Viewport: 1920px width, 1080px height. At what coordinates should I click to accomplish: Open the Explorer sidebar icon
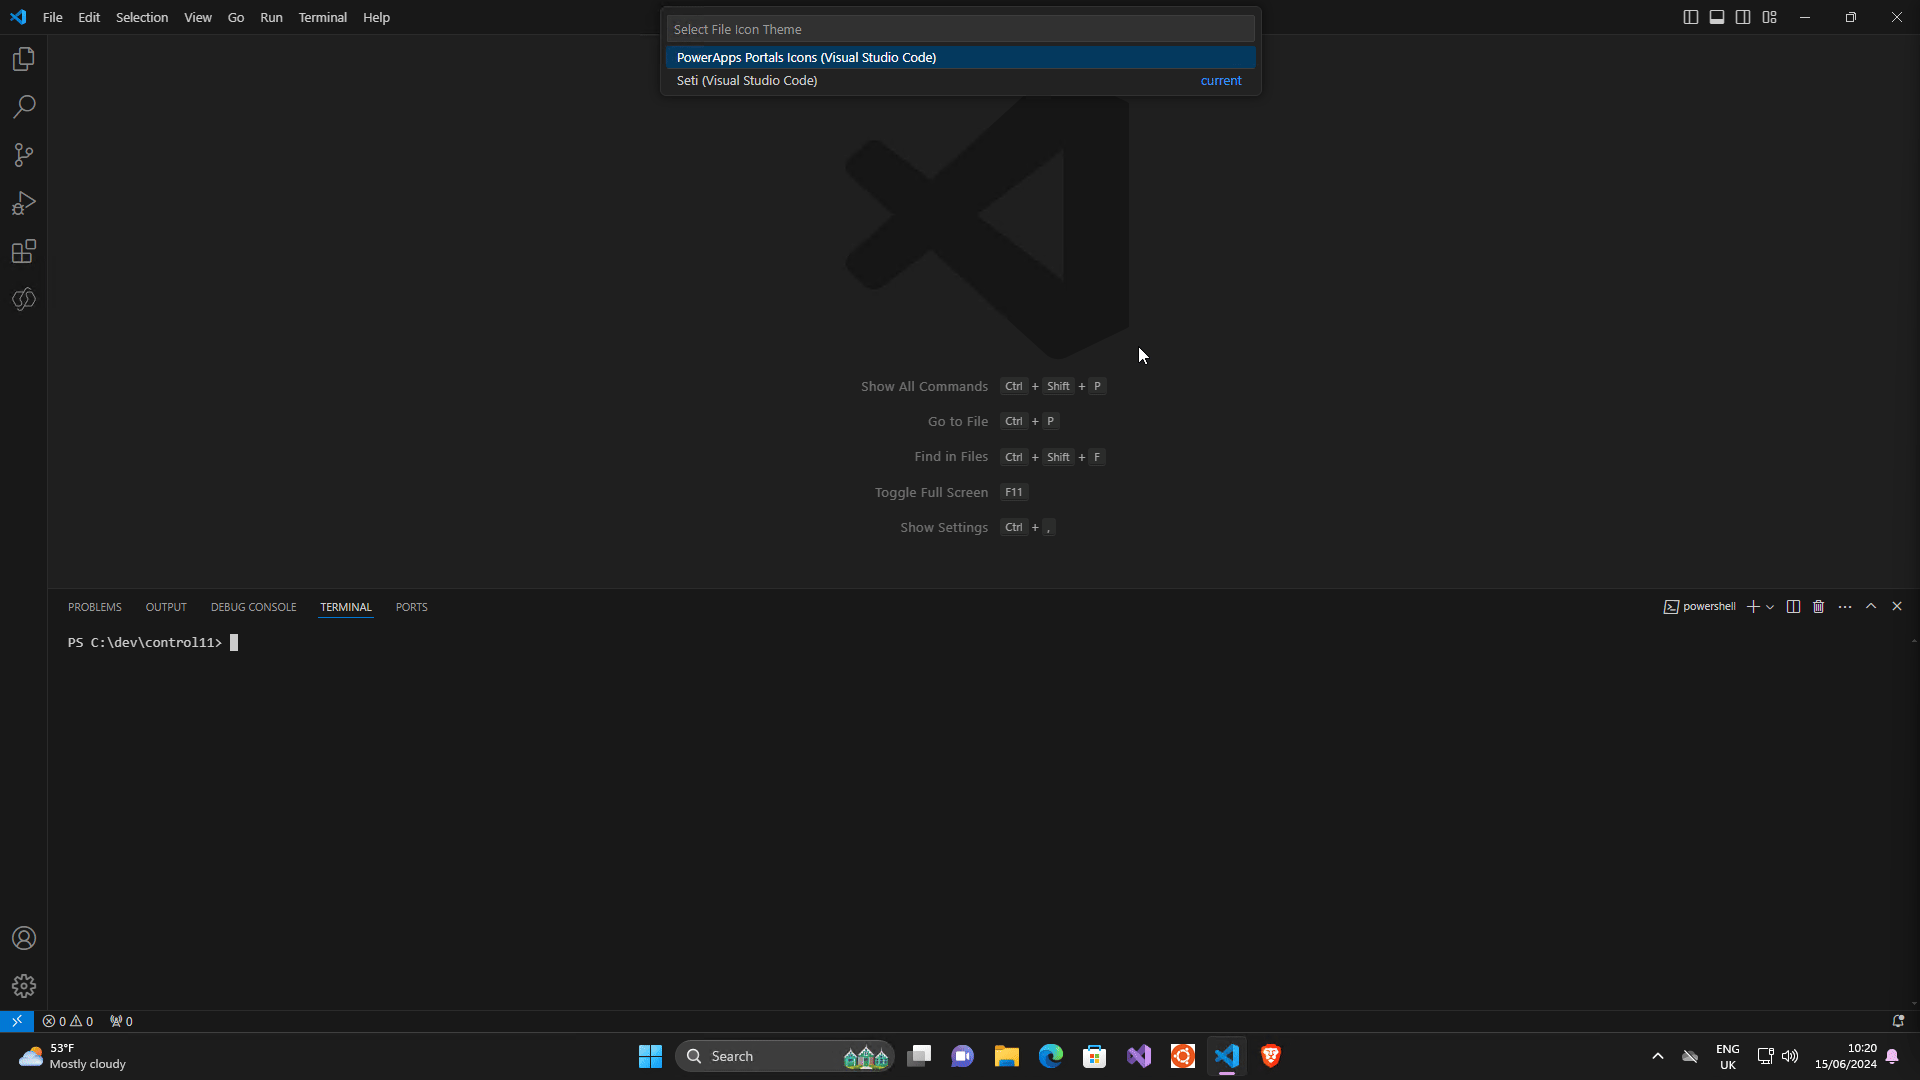click(23, 58)
